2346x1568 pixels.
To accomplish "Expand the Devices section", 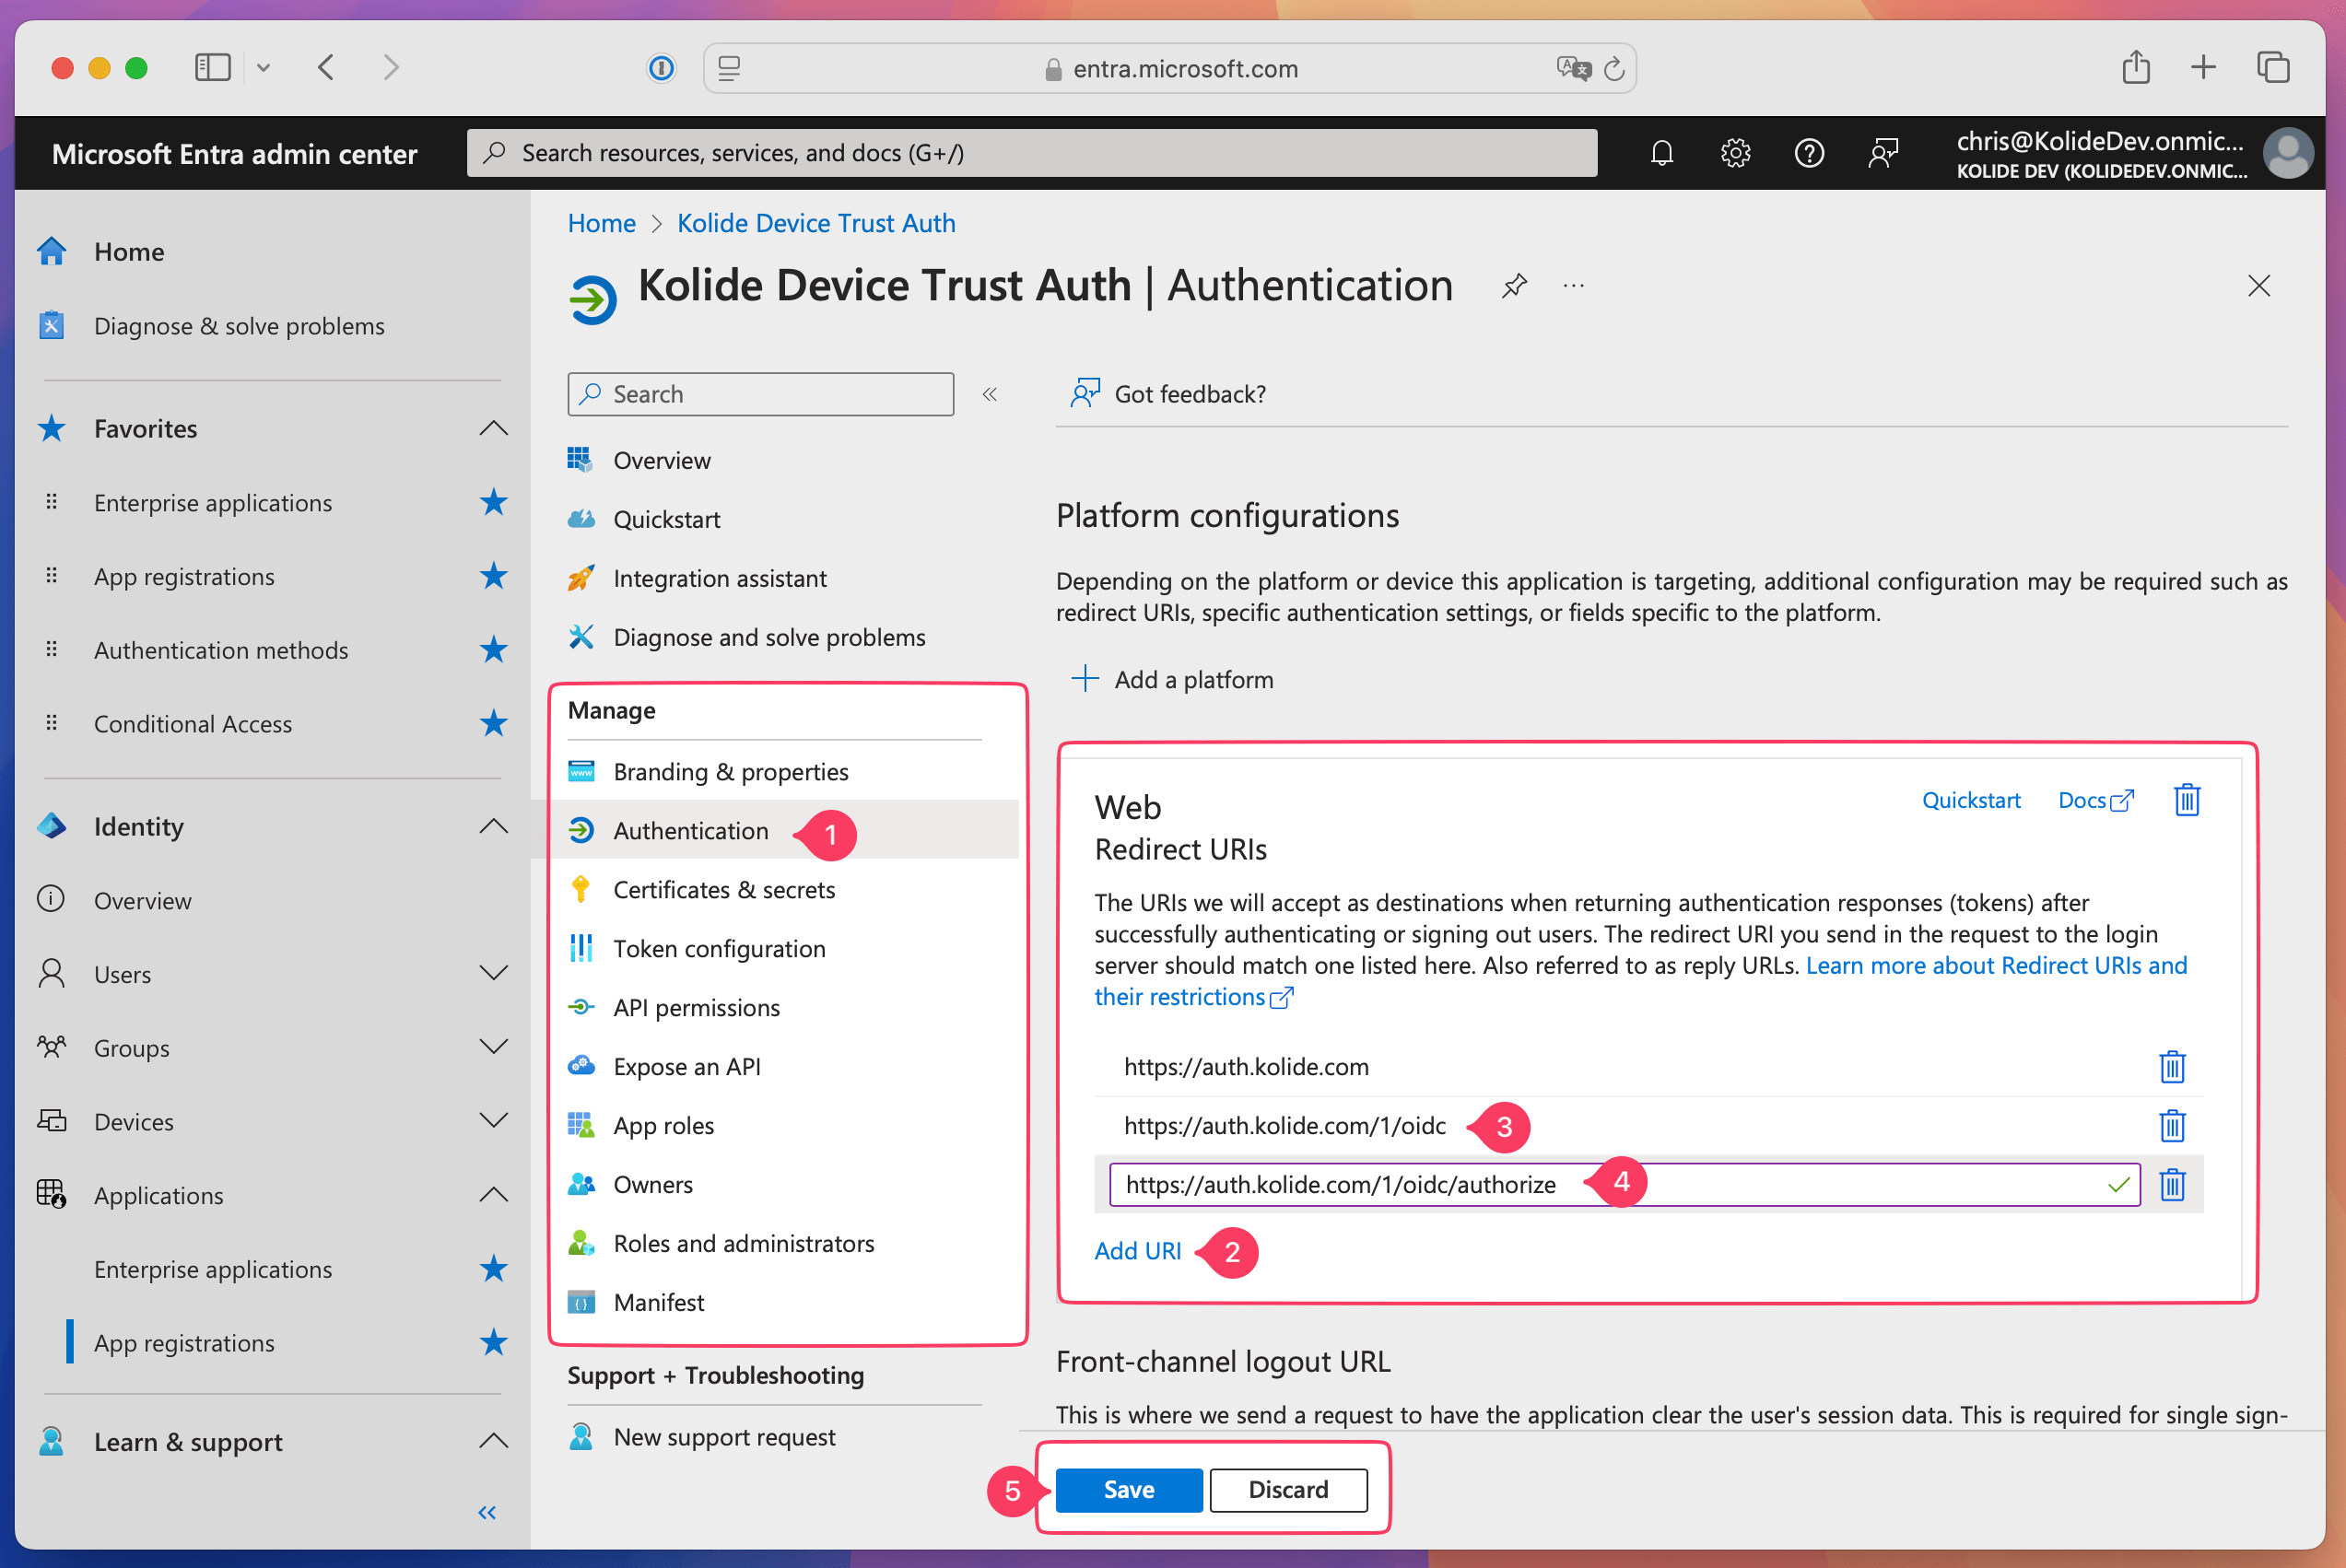I will pyautogui.click(x=493, y=1121).
